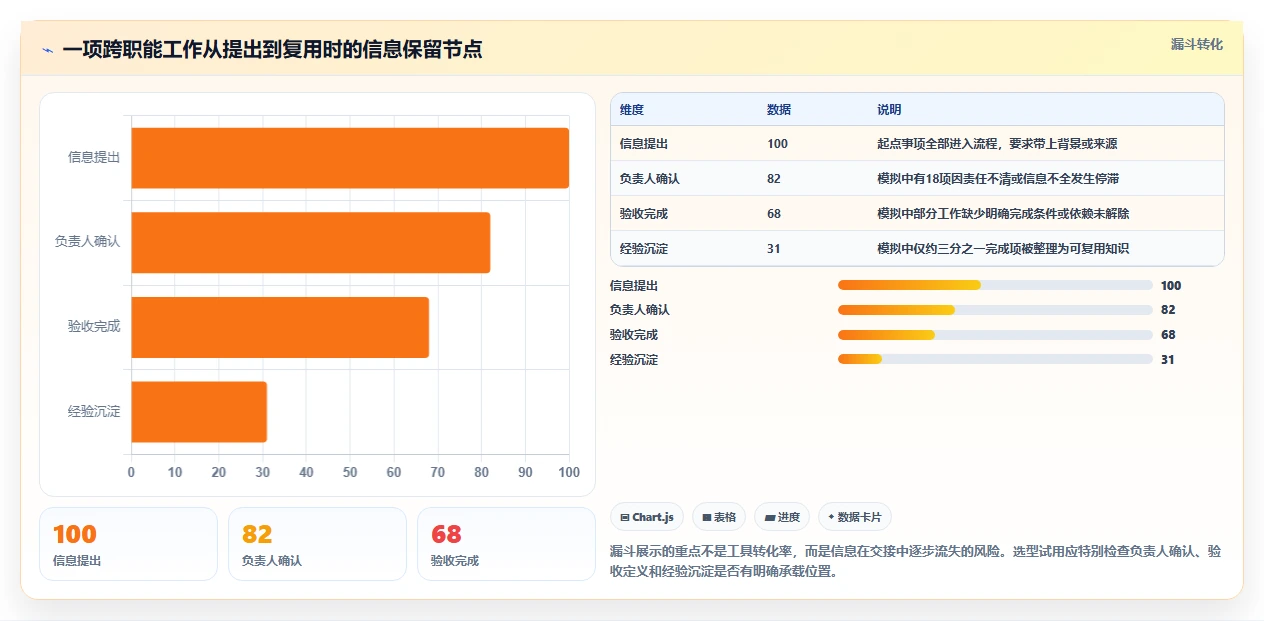Click the 信息提出 cell in the table's 维度 column
Viewport: 1264px width, 621px height.
click(x=644, y=144)
